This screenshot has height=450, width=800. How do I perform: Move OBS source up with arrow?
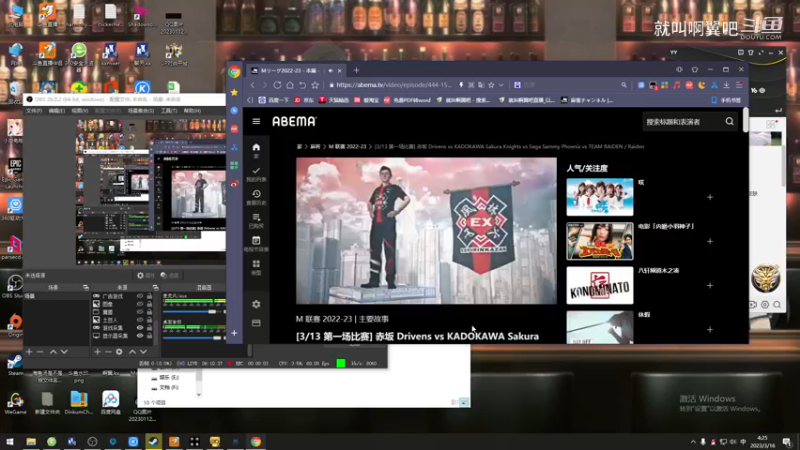(x=132, y=352)
